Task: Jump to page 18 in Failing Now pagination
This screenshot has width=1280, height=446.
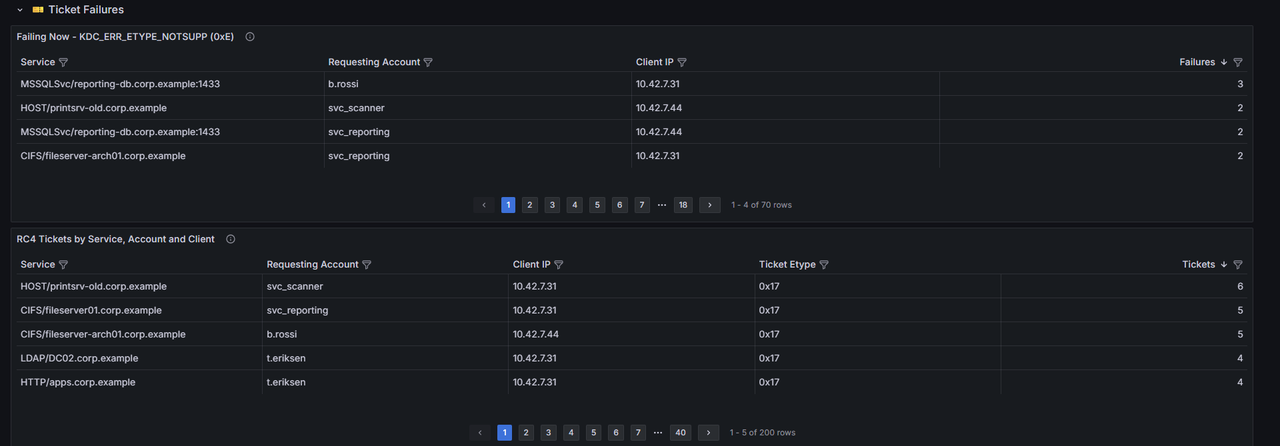Action: point(683,205)
